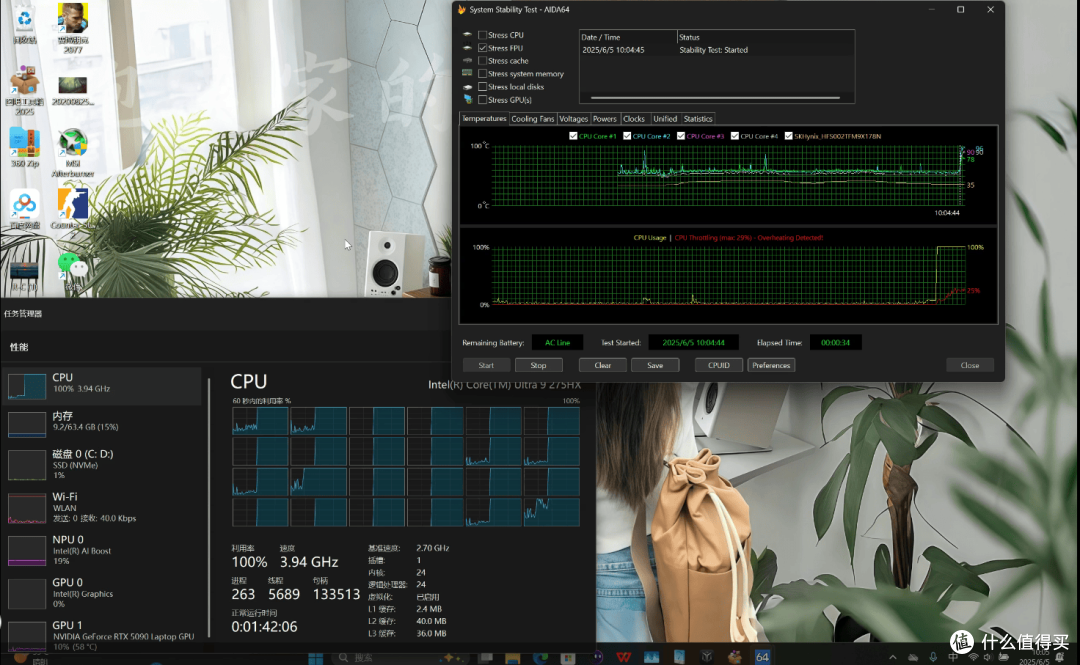Click the Close button in AIDA64
Image resolution: width=1080 pixels, height=665 pixels.
click(970, 365)
